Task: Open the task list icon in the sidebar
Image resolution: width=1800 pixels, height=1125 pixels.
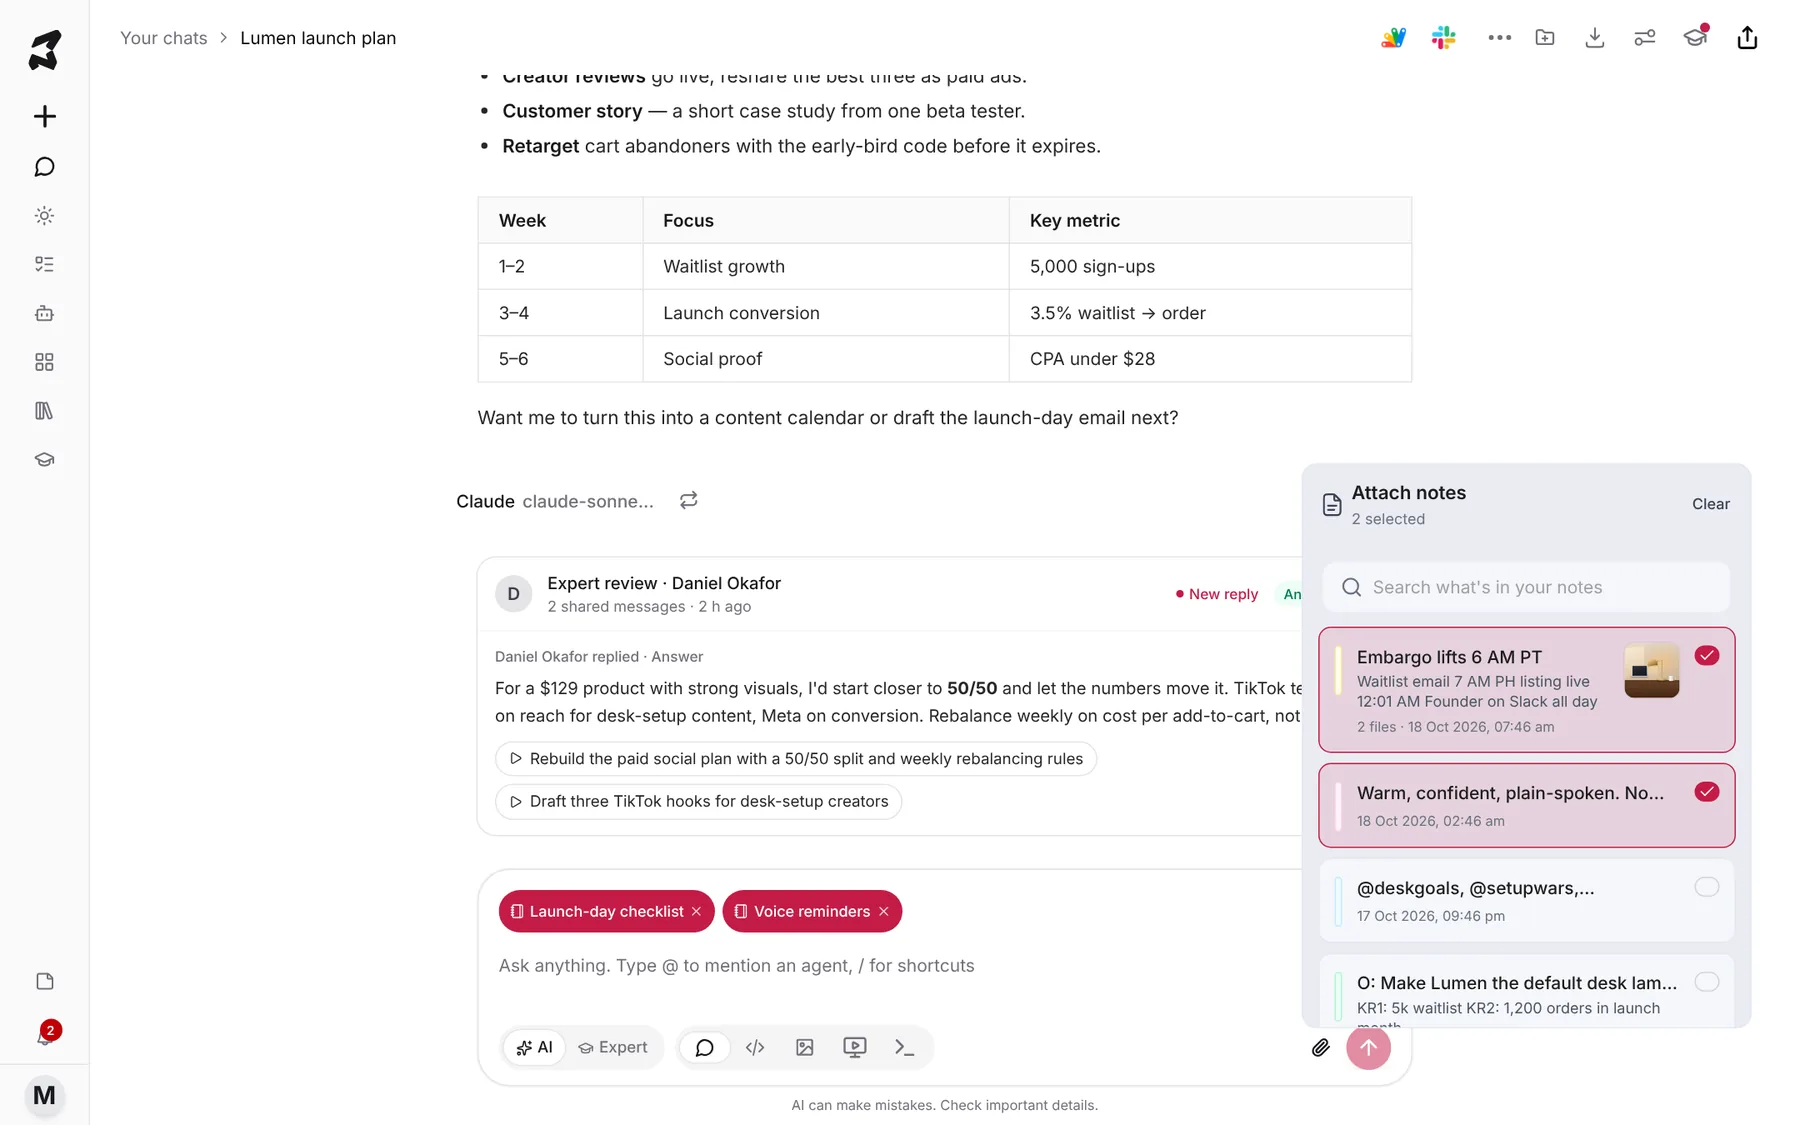Action: pos(44,264)
